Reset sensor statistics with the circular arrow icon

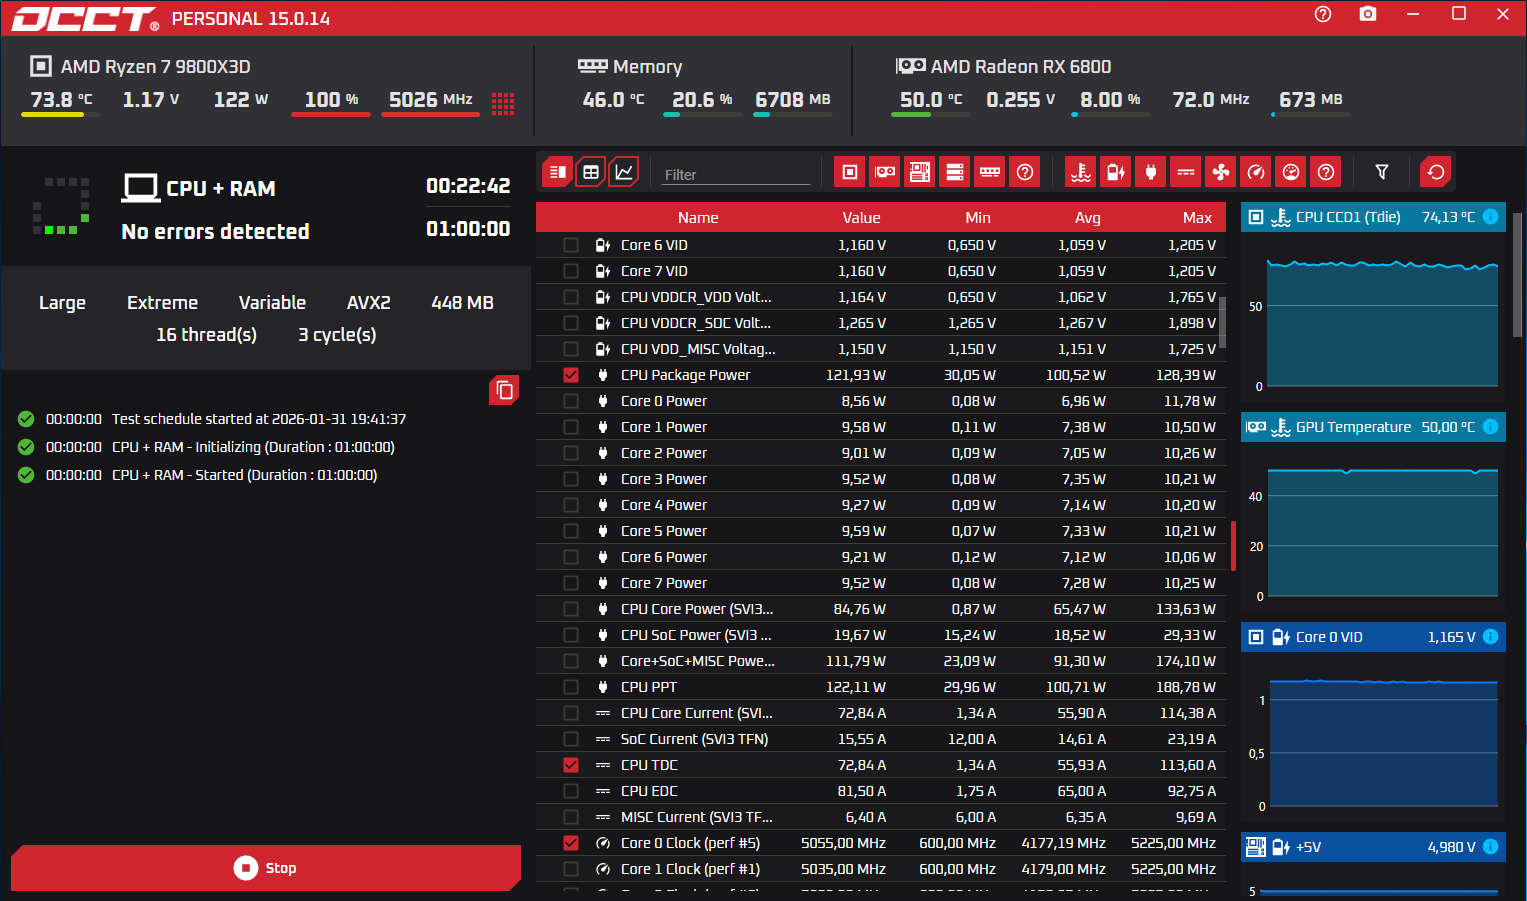coord(1436,172)
